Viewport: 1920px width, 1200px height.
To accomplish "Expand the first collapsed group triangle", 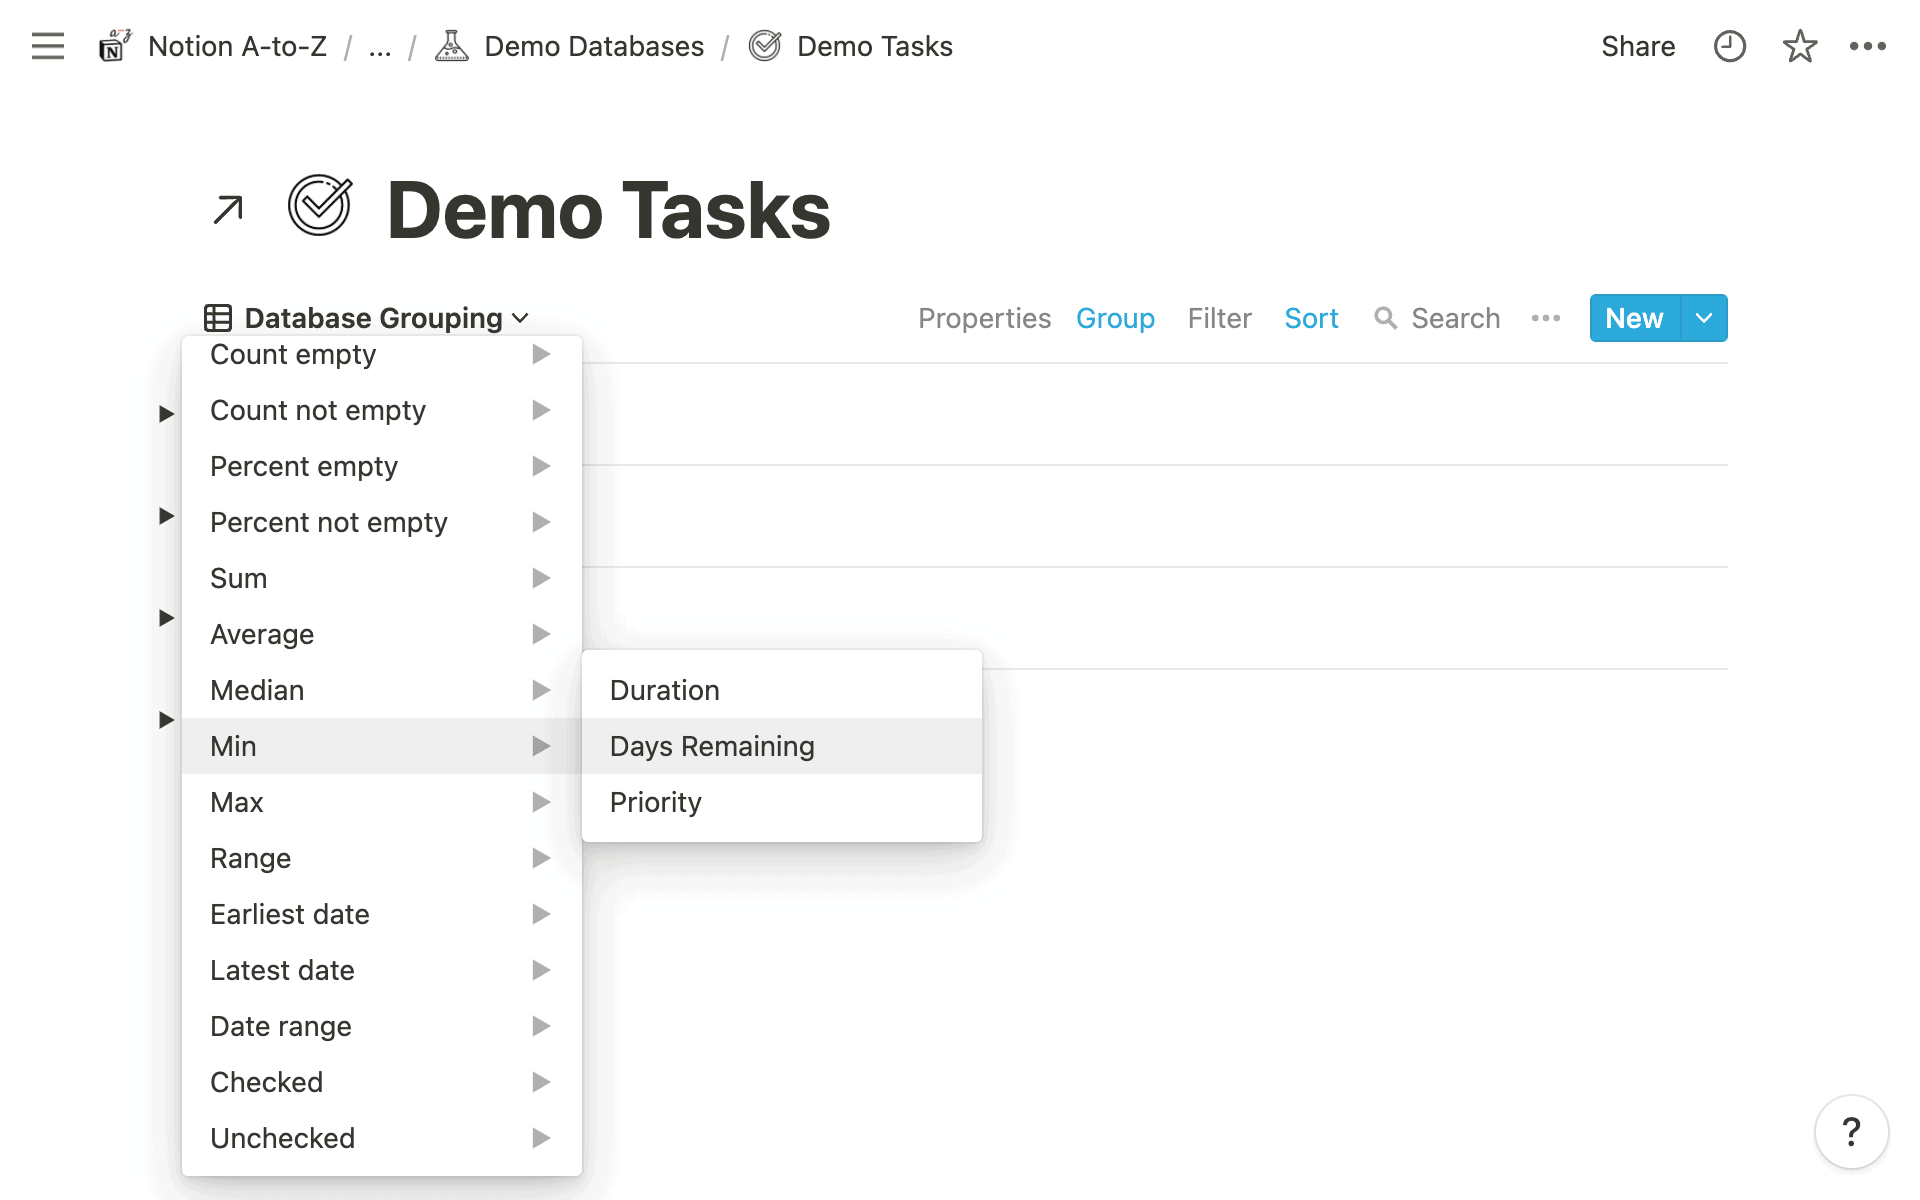I will [x=167, y=414].
